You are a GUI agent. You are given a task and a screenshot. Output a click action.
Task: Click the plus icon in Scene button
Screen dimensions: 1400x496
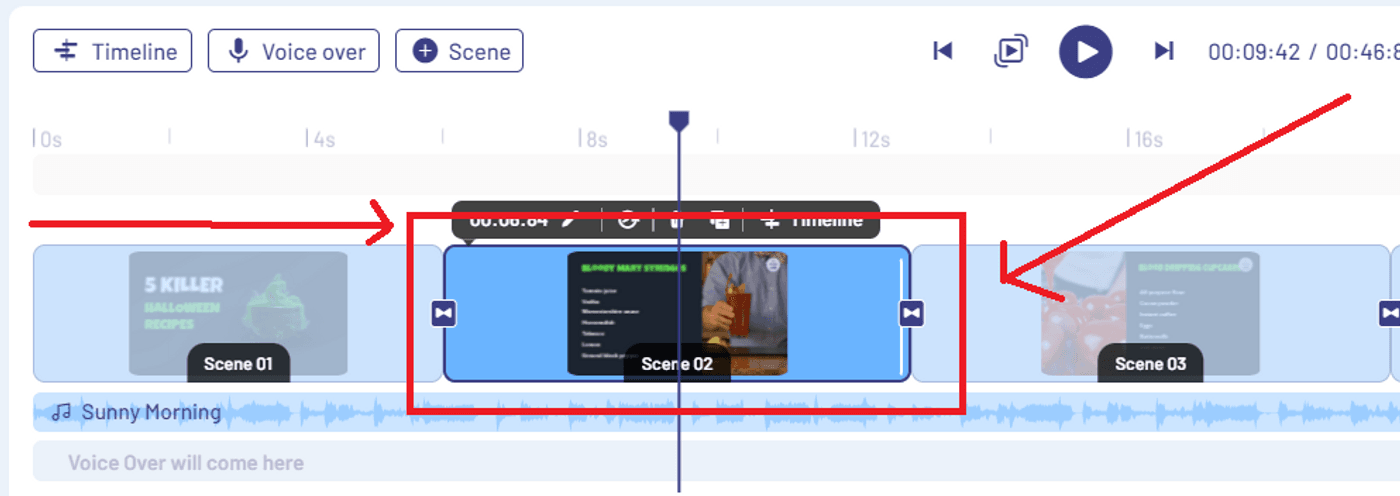[x=425, y=51]
